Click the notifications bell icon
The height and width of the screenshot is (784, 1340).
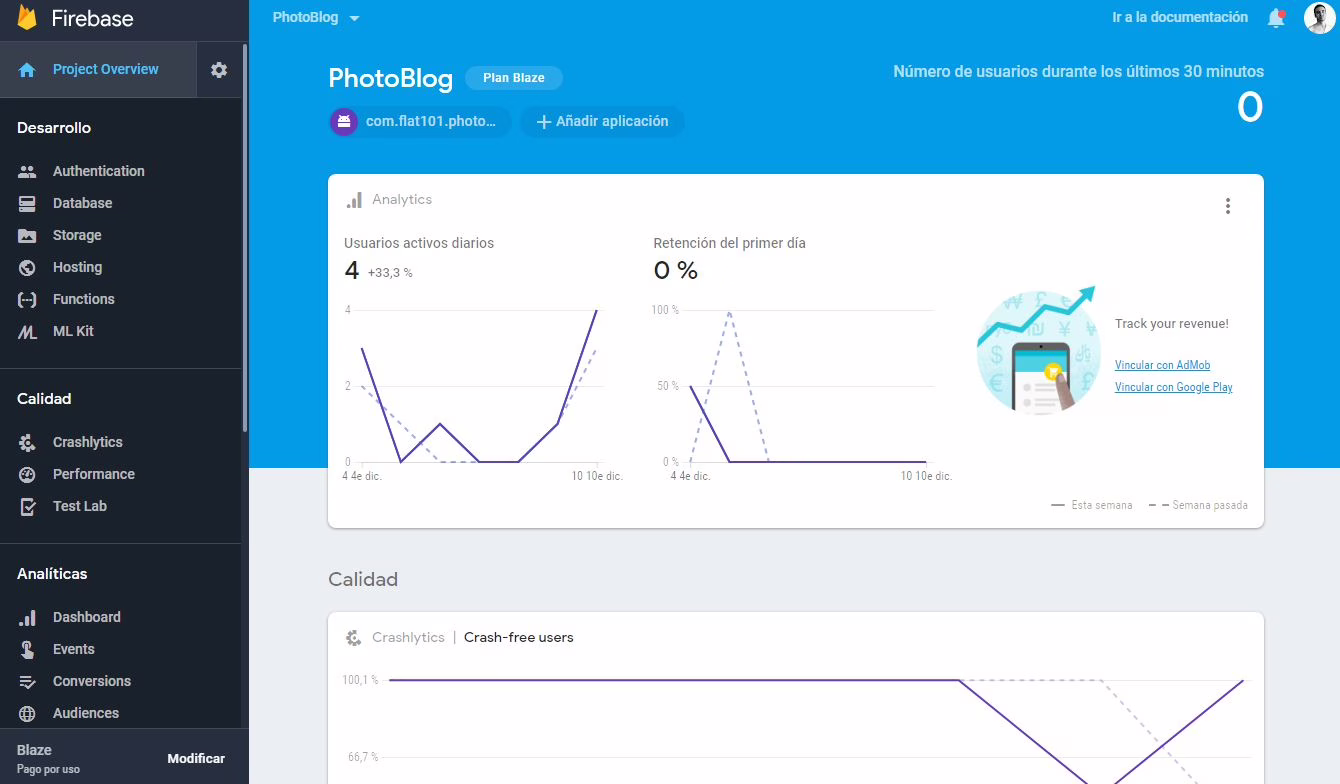click(1275, 18)
